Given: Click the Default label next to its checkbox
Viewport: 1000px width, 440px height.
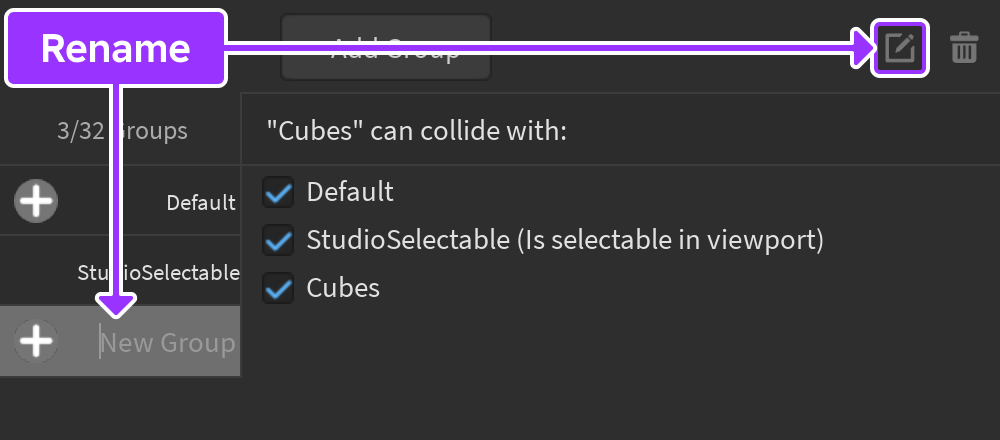Looking at the screenshot, I should point(350,192).
